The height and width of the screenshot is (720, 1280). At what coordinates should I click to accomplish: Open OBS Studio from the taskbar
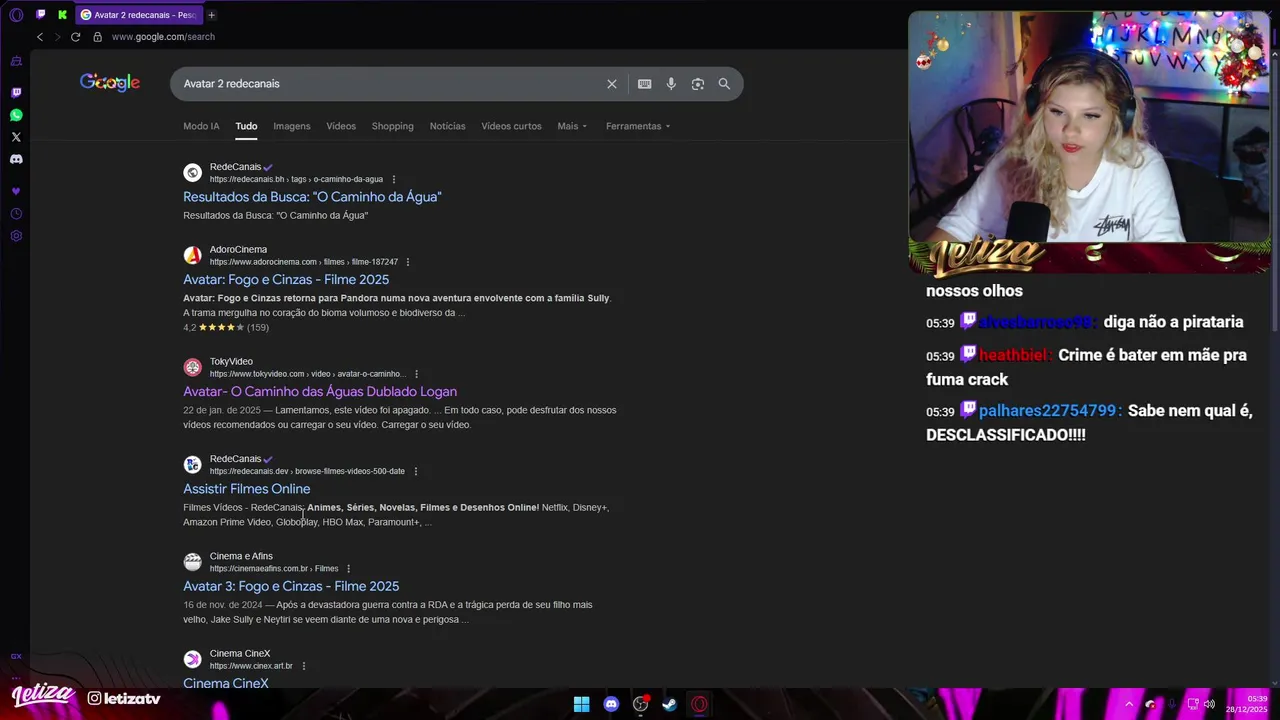click(641, 704)
